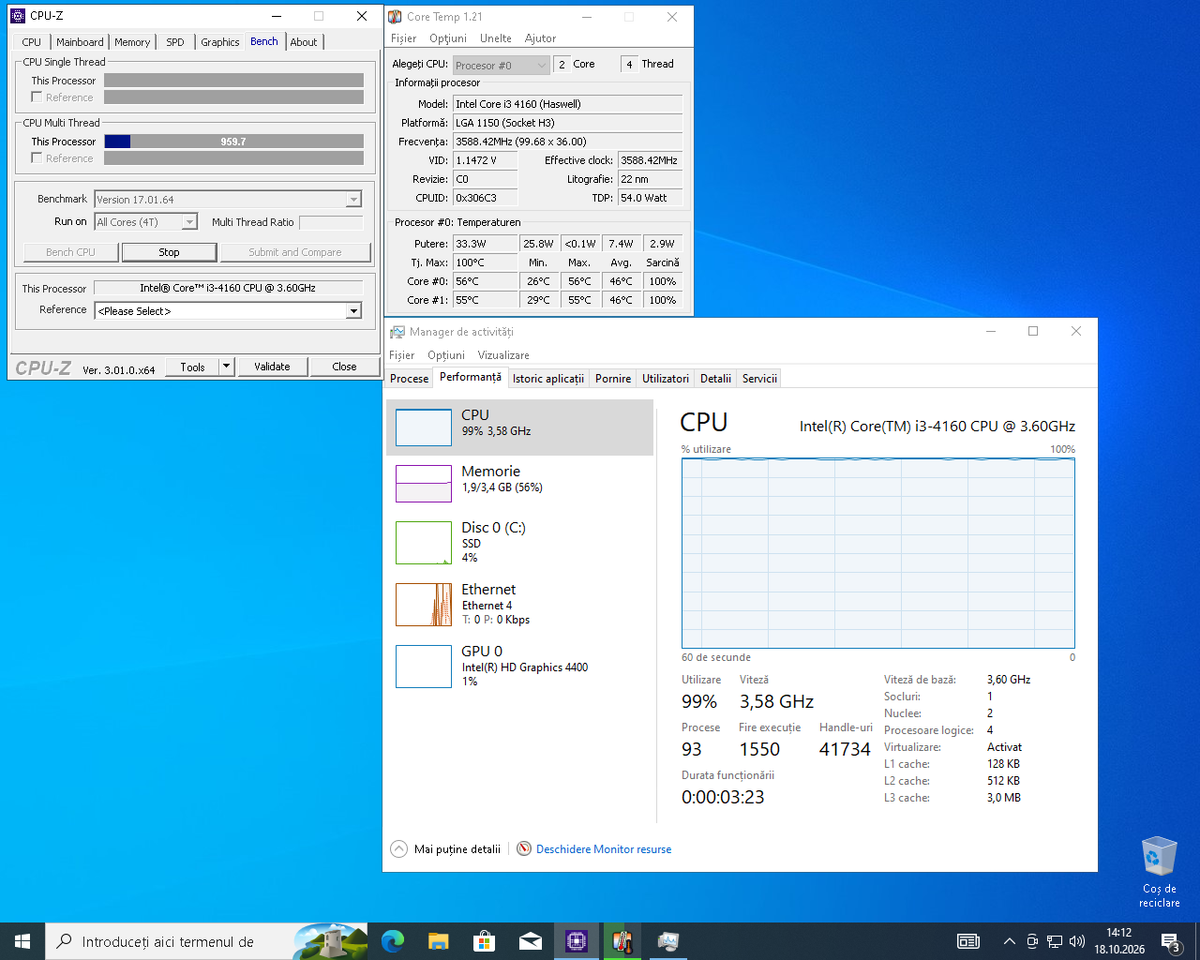Click the touch keyboard tray icon
Viewport: 1200px width, 960px height.
point(968,941)
